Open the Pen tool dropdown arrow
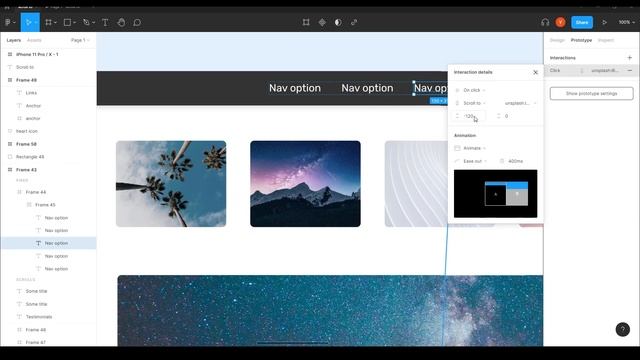Image resolution: width=640 pixels, height=360 pixels. (x=93, y=23)
